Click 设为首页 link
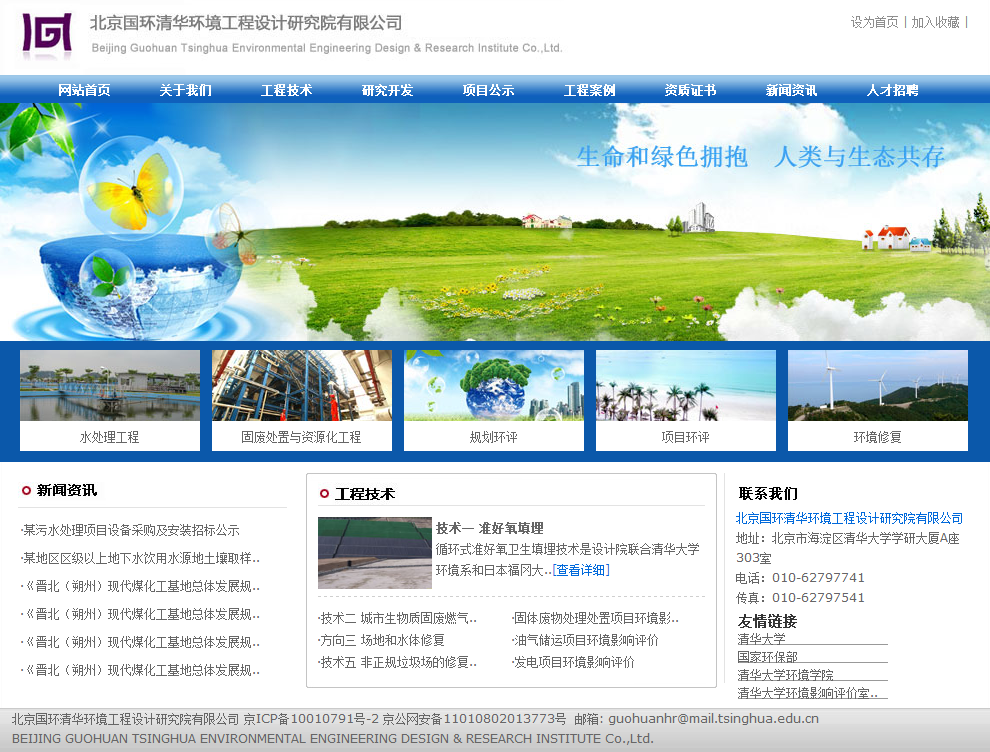The height and width of the screenshot is (752, 990). [874, 22]
